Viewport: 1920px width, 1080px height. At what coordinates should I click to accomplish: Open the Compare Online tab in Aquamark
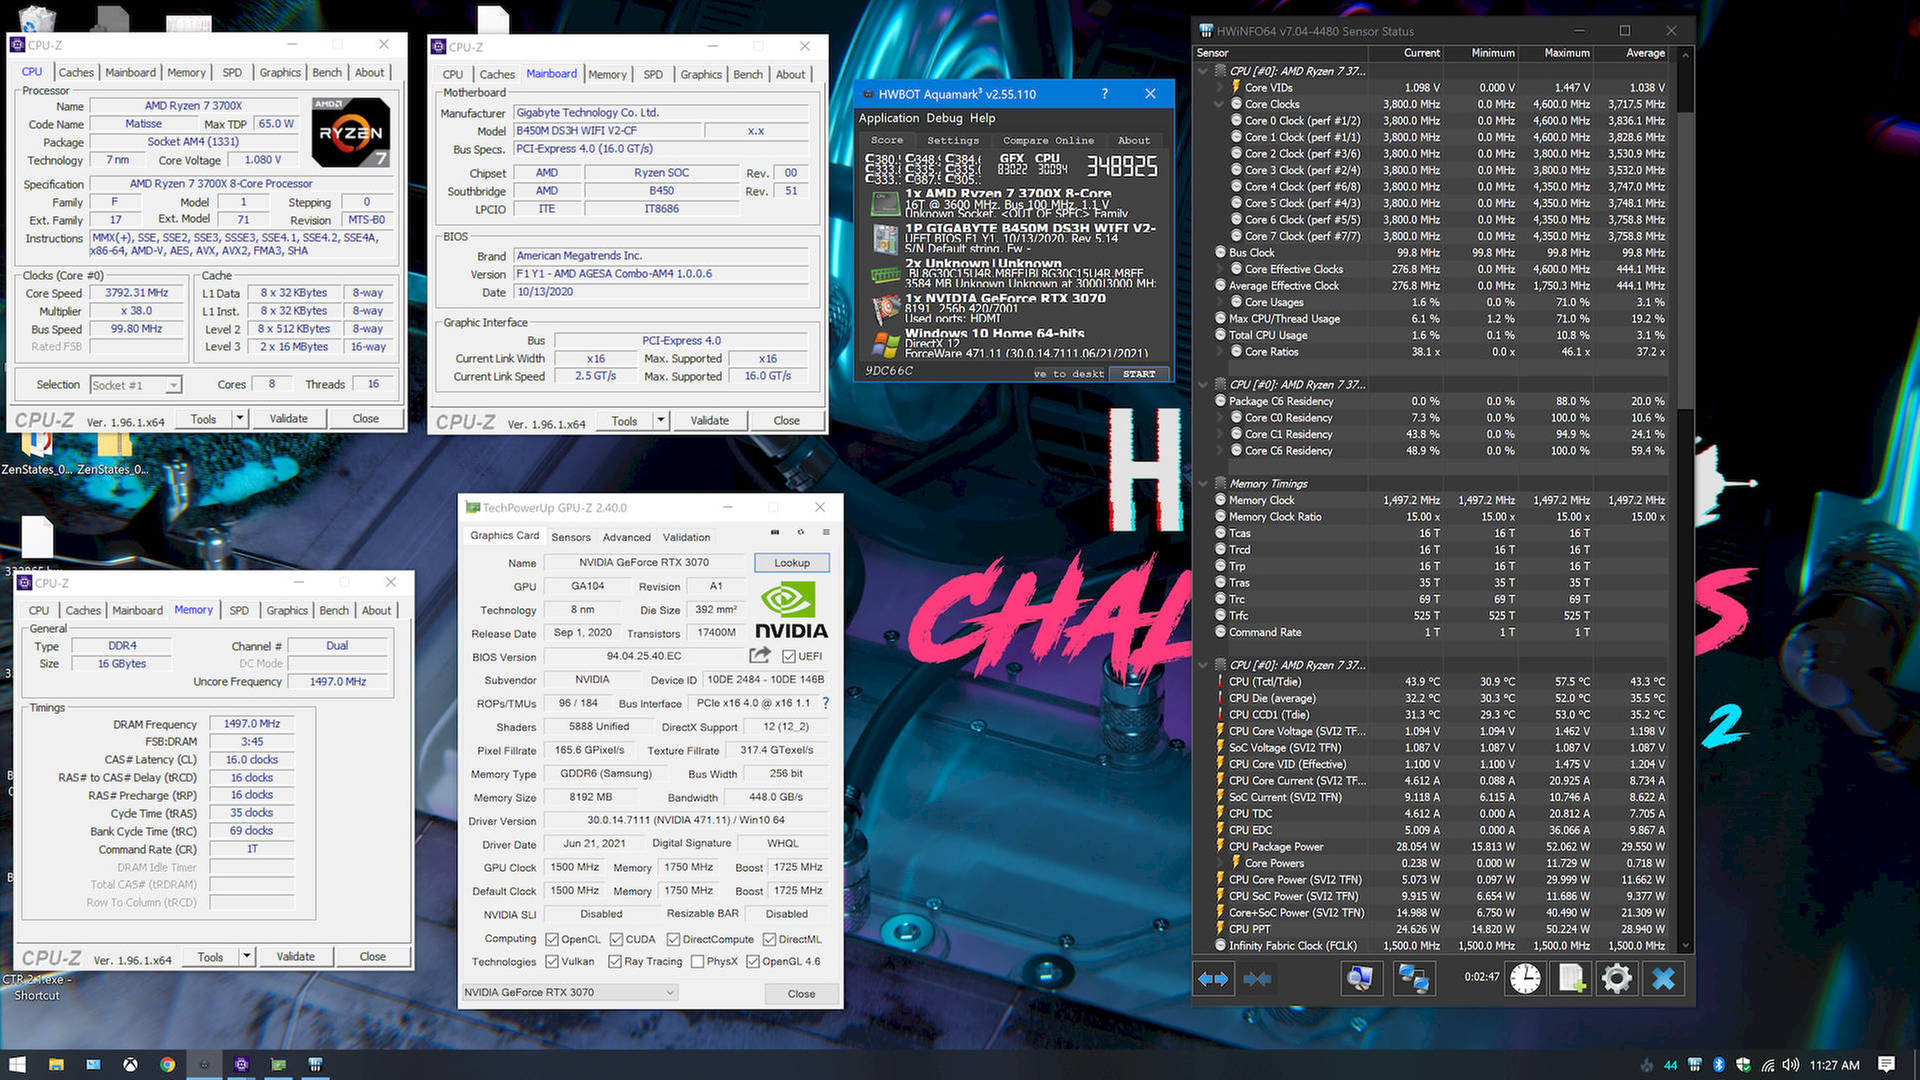1048,141
